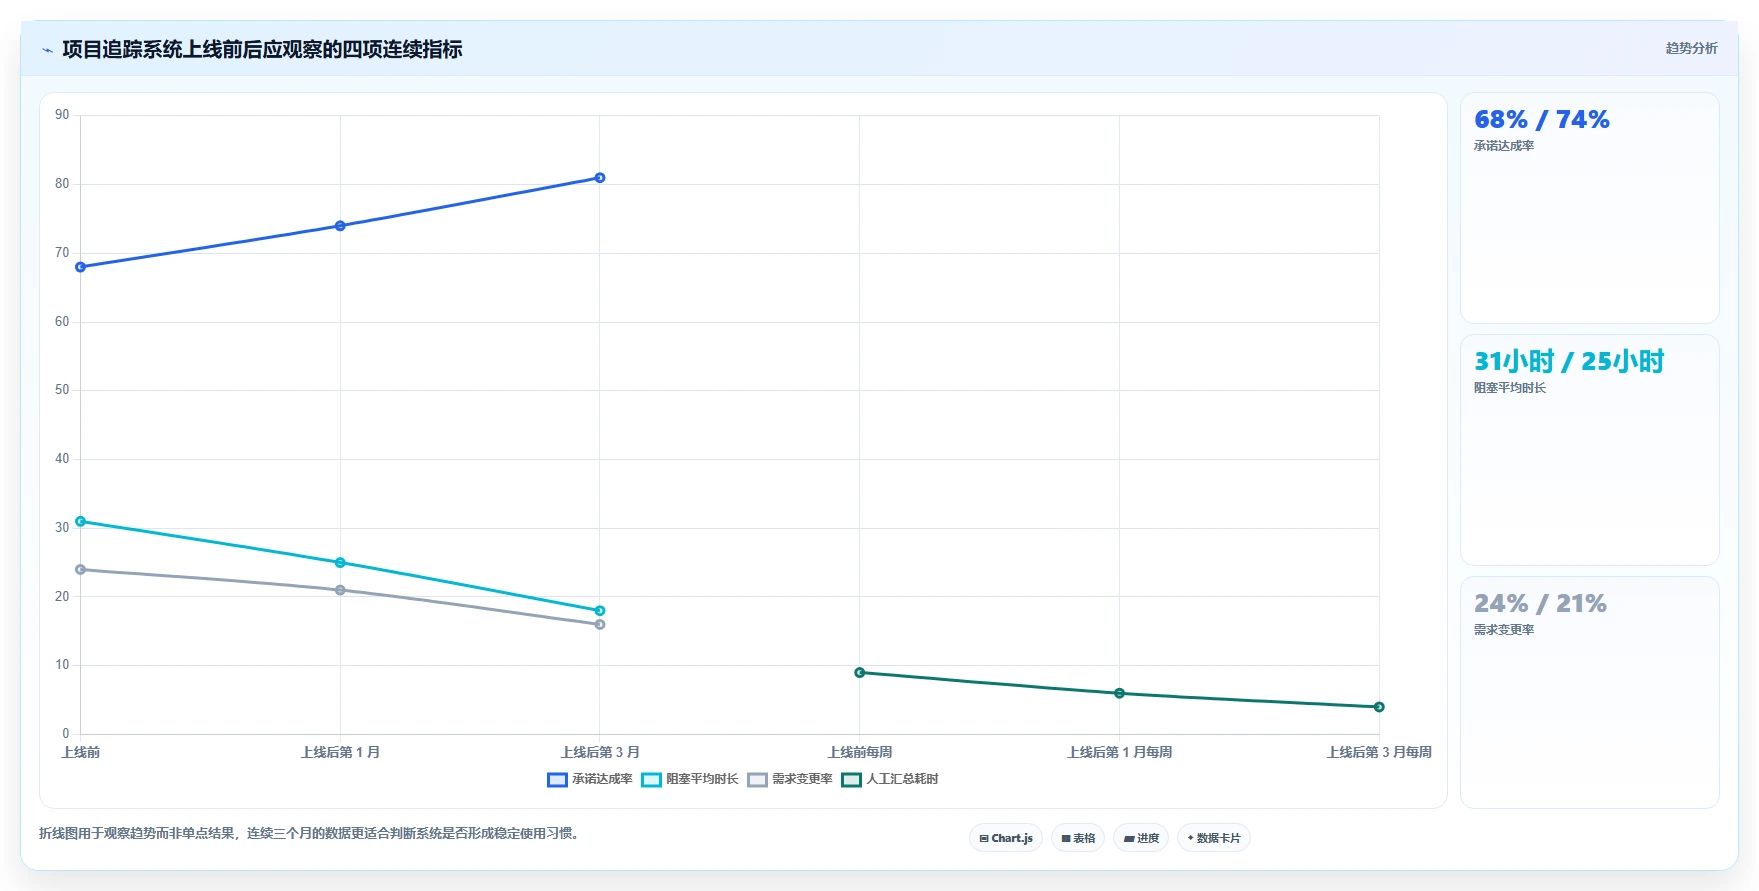Click the 承诺达成率 point at 上线后第 3 月
This screenshot has width=1759, height=891.
(x=600, y=178)
